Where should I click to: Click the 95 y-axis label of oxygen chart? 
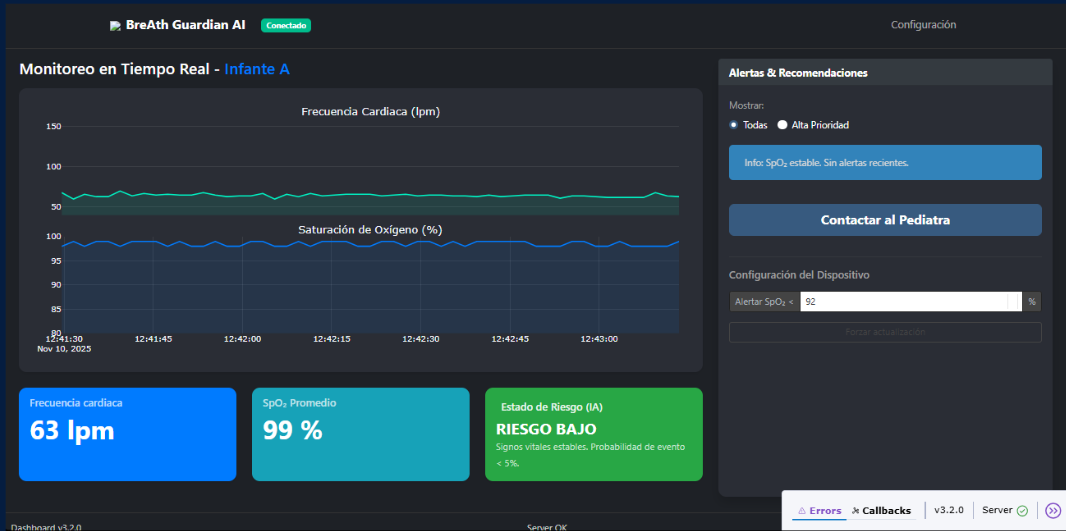pyautogui.click(x=54, y=261)
